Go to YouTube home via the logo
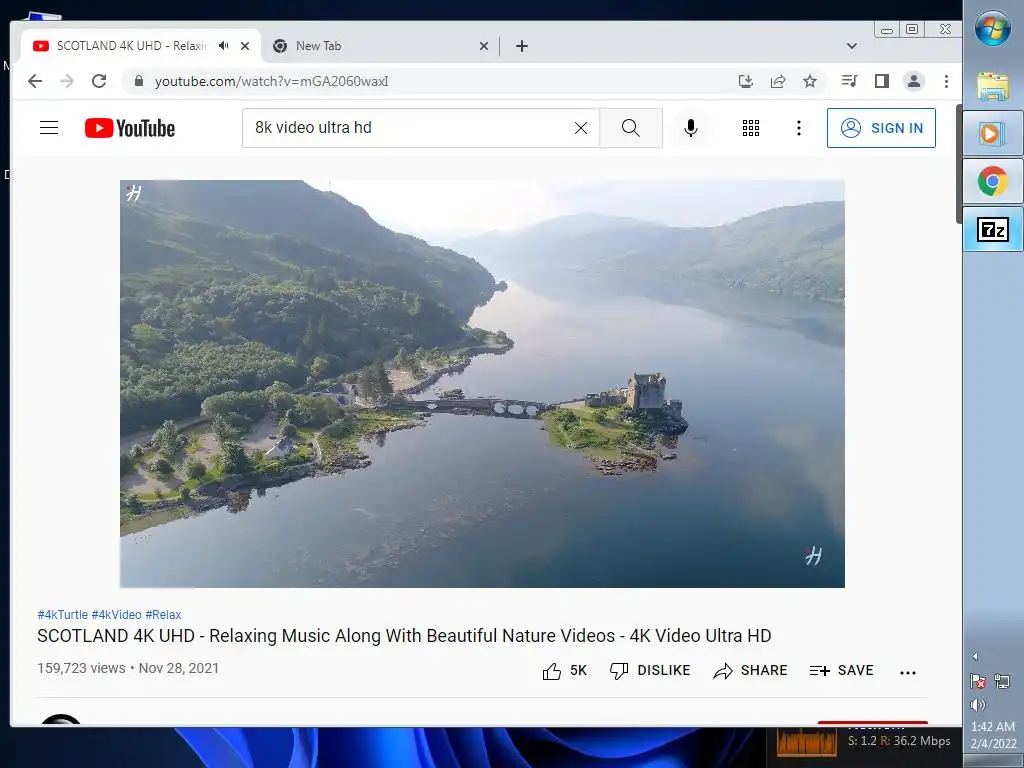The width and height of the screenshot is (1024, 768). click(x=130, y=128)
